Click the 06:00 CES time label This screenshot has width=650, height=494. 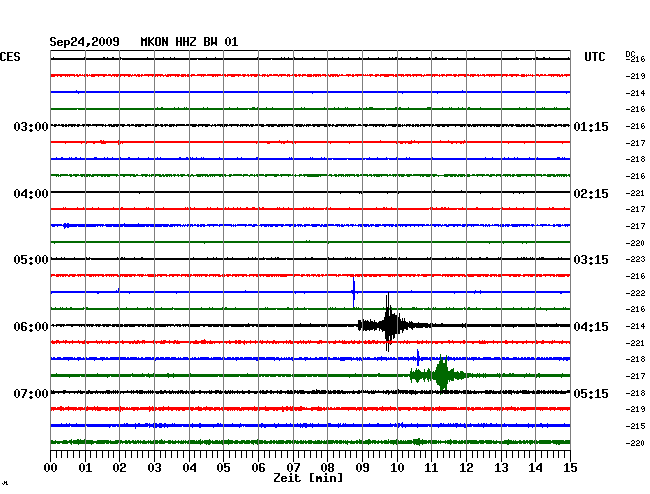(31, 327)
